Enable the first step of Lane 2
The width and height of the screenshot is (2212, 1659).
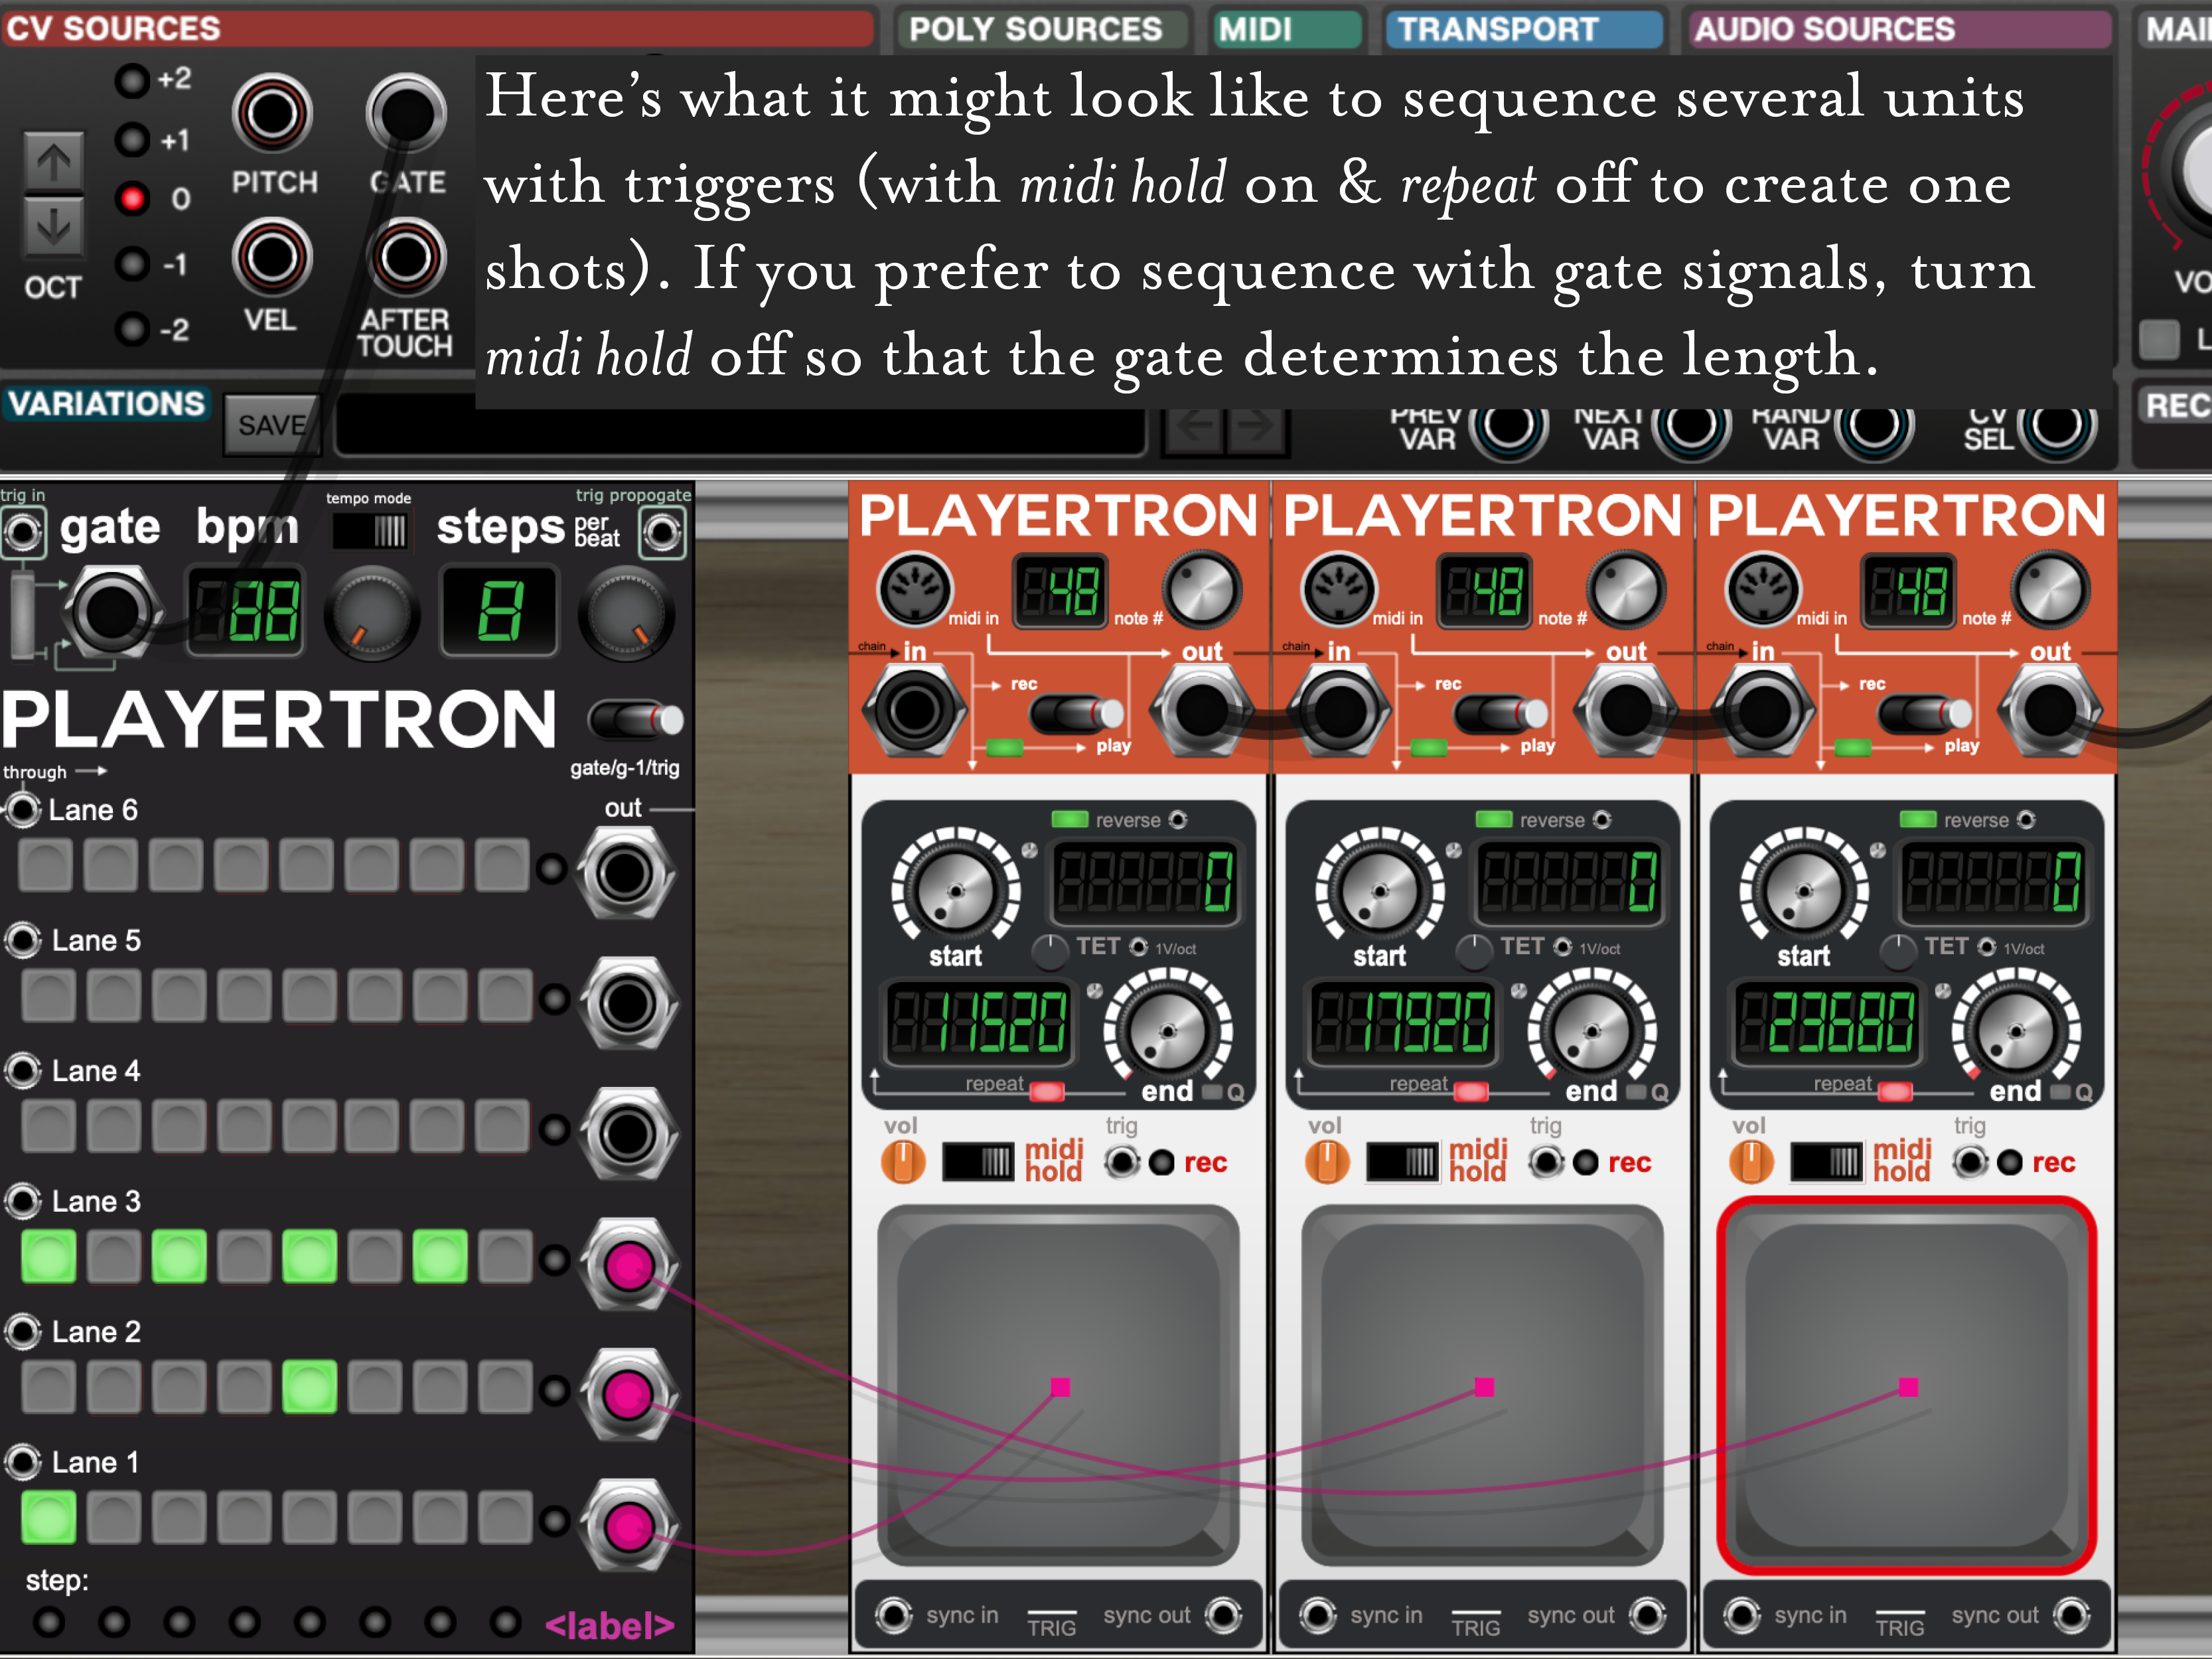pos(48,1387)
